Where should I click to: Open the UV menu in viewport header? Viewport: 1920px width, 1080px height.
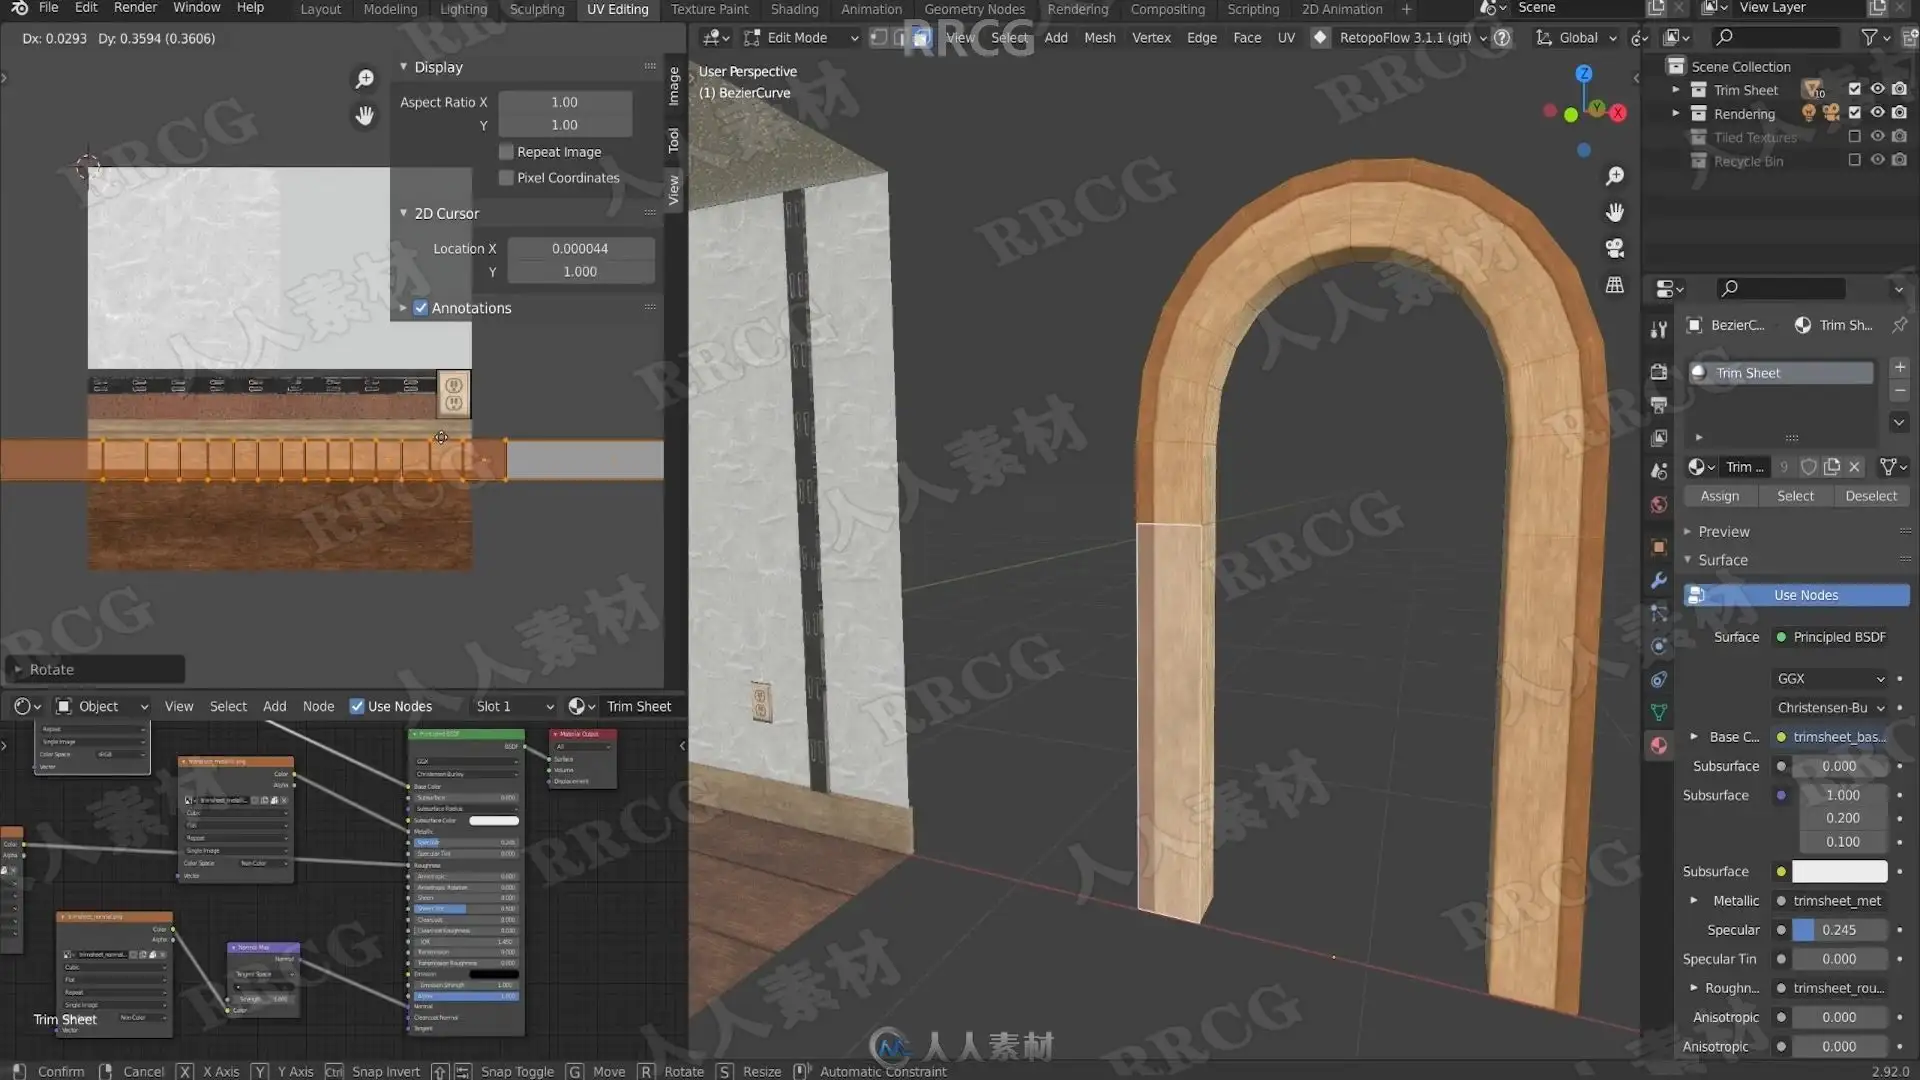(1286, 38)
